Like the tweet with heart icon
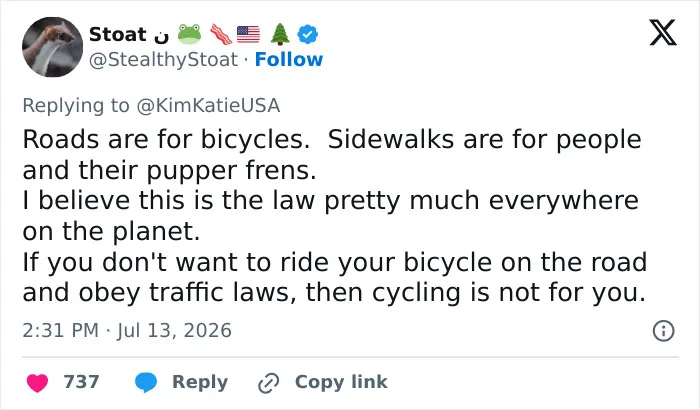The width and height of the screenshot is (700, 410). click(38, 383)
